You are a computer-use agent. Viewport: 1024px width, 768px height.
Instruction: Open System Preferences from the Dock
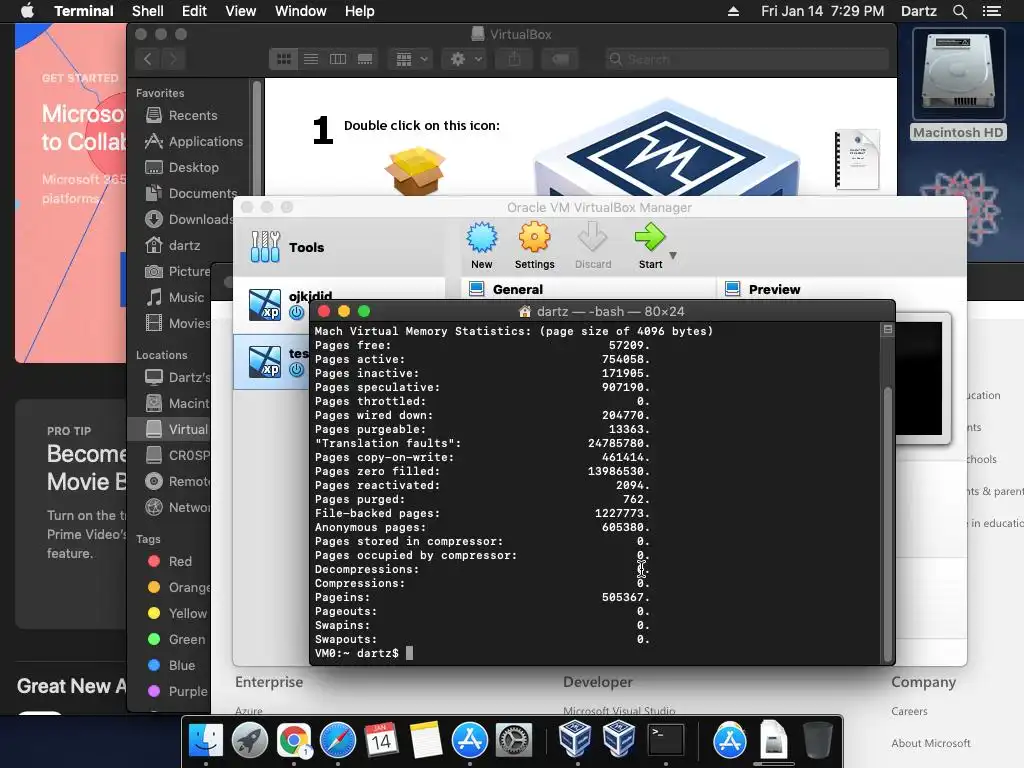[x=514, y=740]
